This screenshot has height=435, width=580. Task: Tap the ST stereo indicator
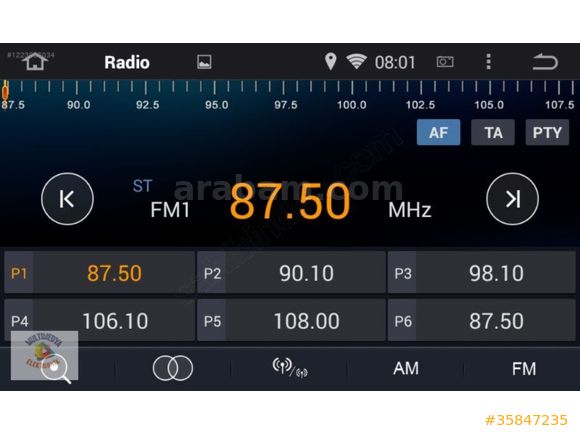click(142, 186)
